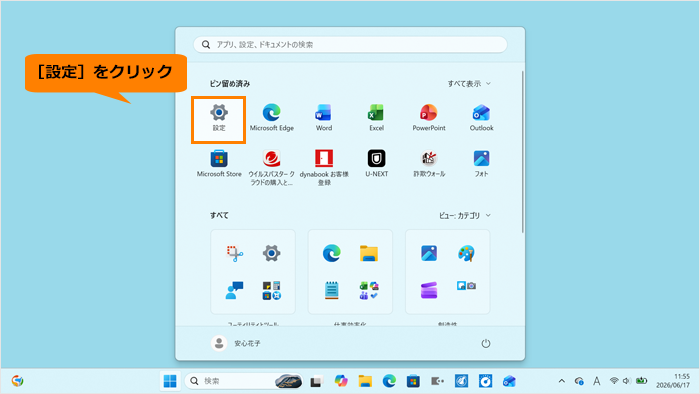Launch Microsoft Edge from pinned apps
This screenshot has width=700, height=394.
tap(271, 118)
